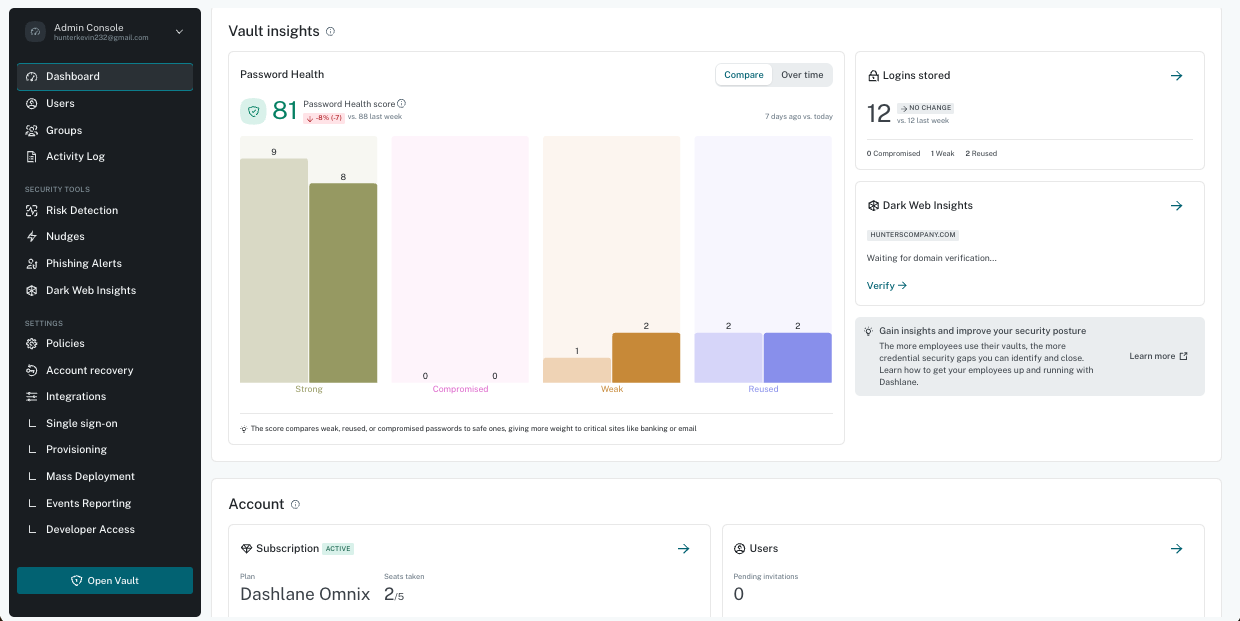Screen dimensions: 1240x621
Task: Open the Nudges page
Action: click(105, 236)
